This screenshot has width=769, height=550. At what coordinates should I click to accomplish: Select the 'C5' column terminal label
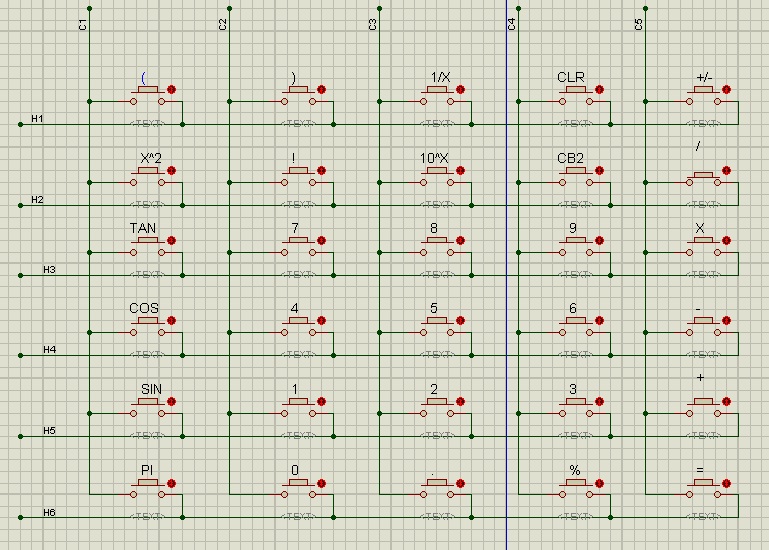[639, 25]
